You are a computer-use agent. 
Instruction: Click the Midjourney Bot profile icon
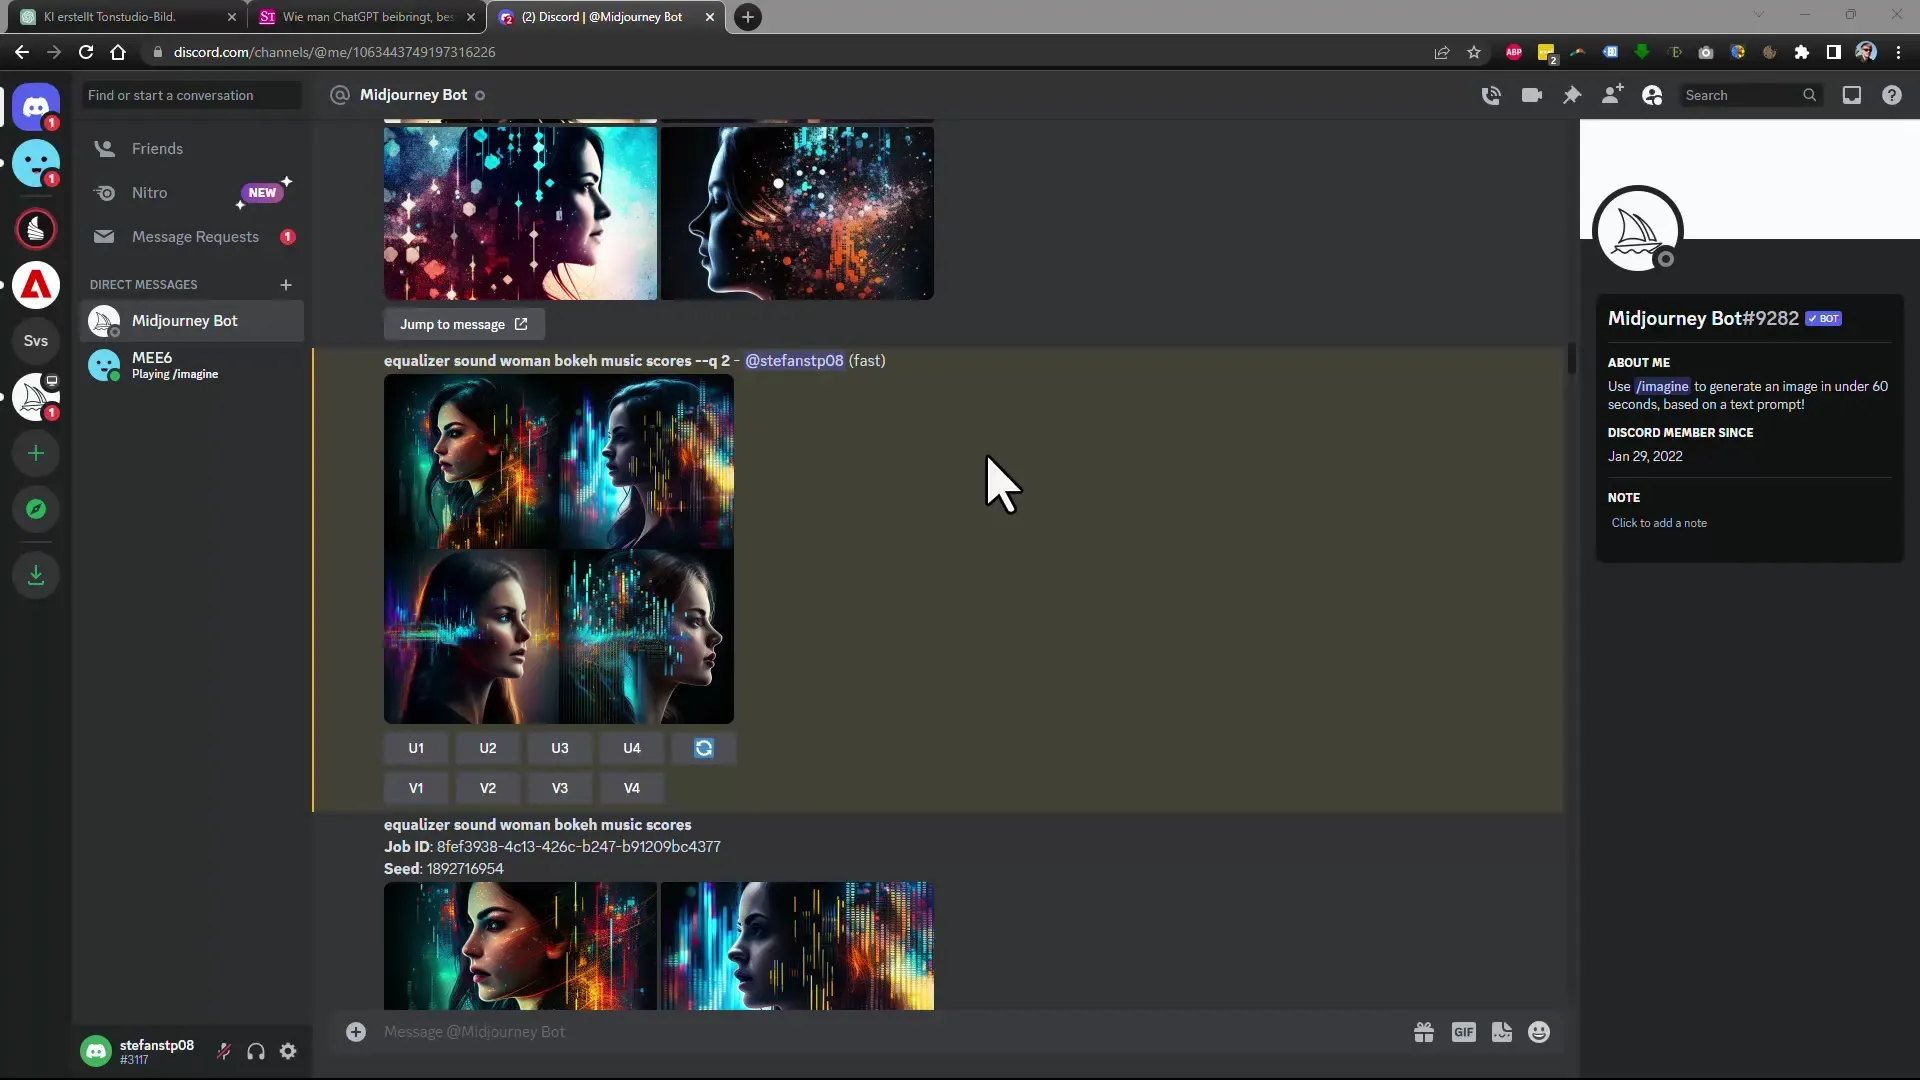[x=1640, y=231]
